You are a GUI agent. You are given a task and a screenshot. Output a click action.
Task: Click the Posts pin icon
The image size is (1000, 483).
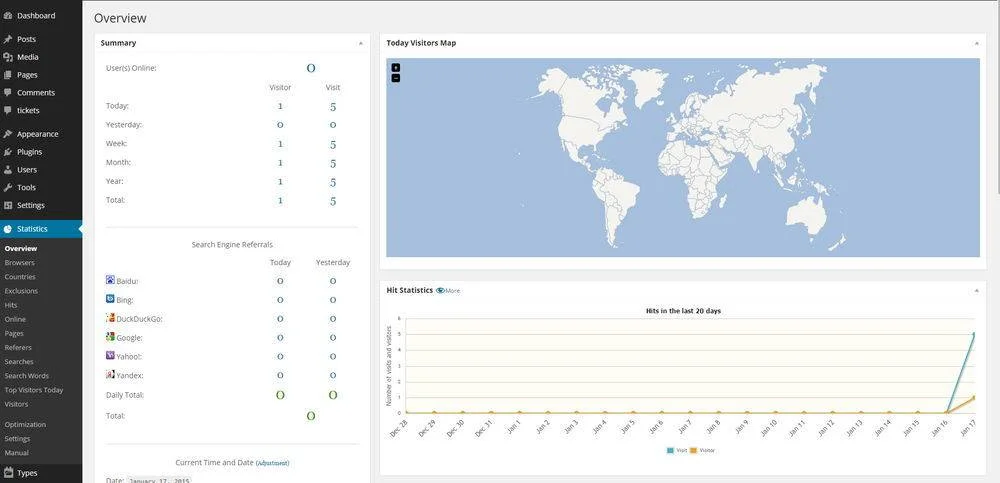point(8,39)
